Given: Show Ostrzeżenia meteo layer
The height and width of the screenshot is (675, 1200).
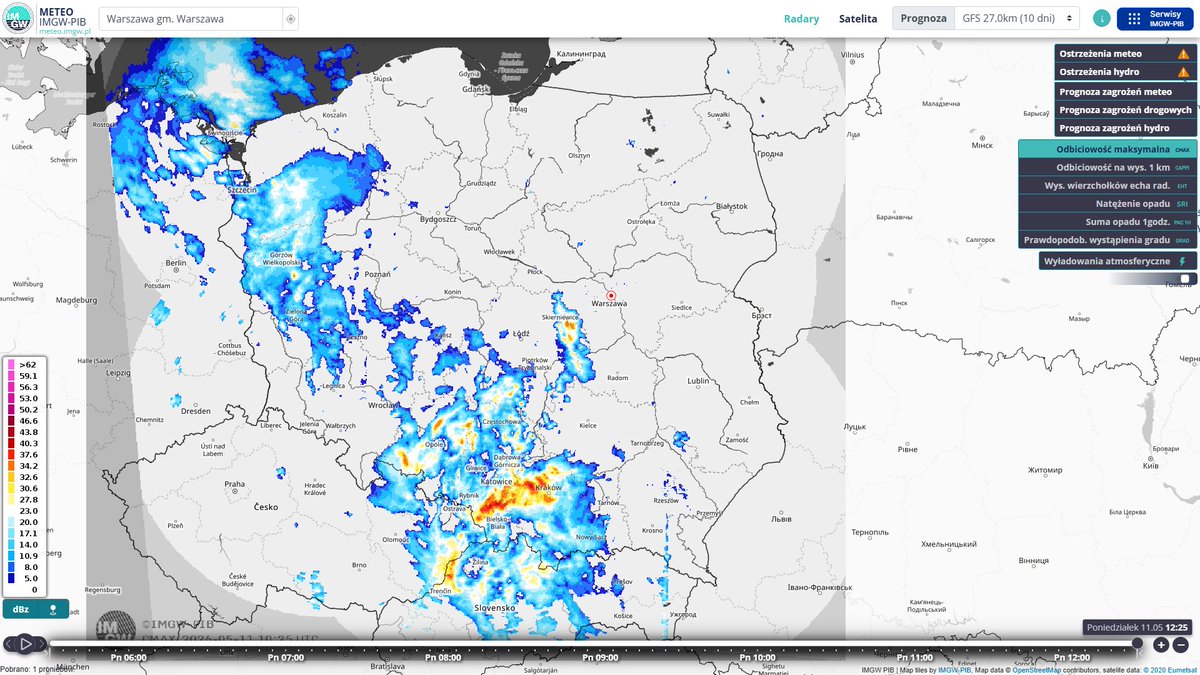Looking at the screenshot, I should coord(1124,54).
